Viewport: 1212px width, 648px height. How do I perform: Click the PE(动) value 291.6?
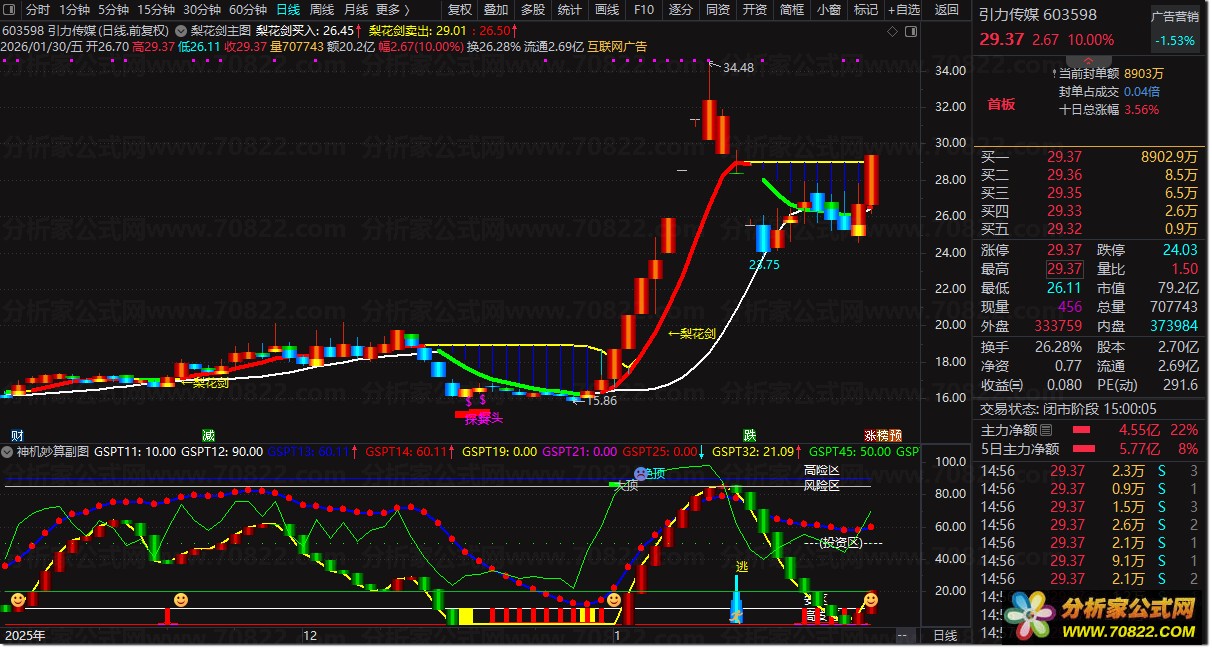pos(1179,384)
